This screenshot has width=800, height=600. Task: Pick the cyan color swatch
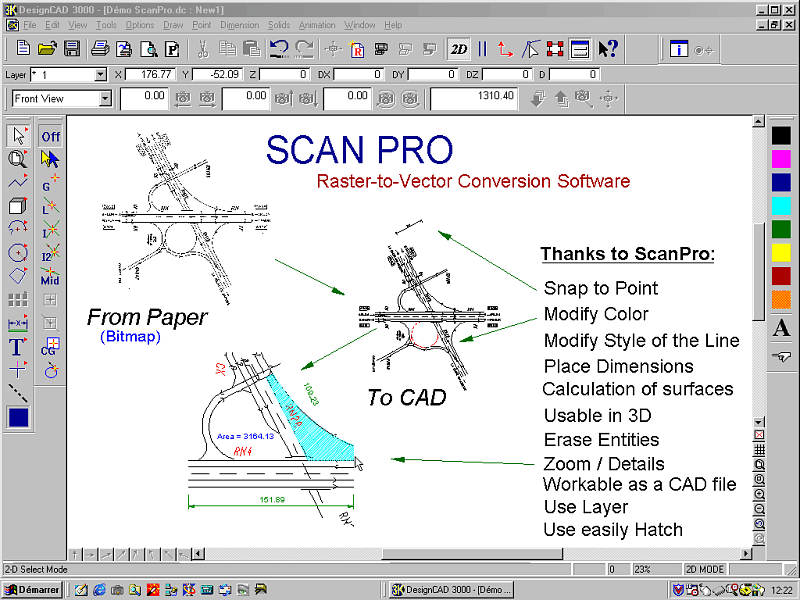pyautogui.click(x=781, y=206)
